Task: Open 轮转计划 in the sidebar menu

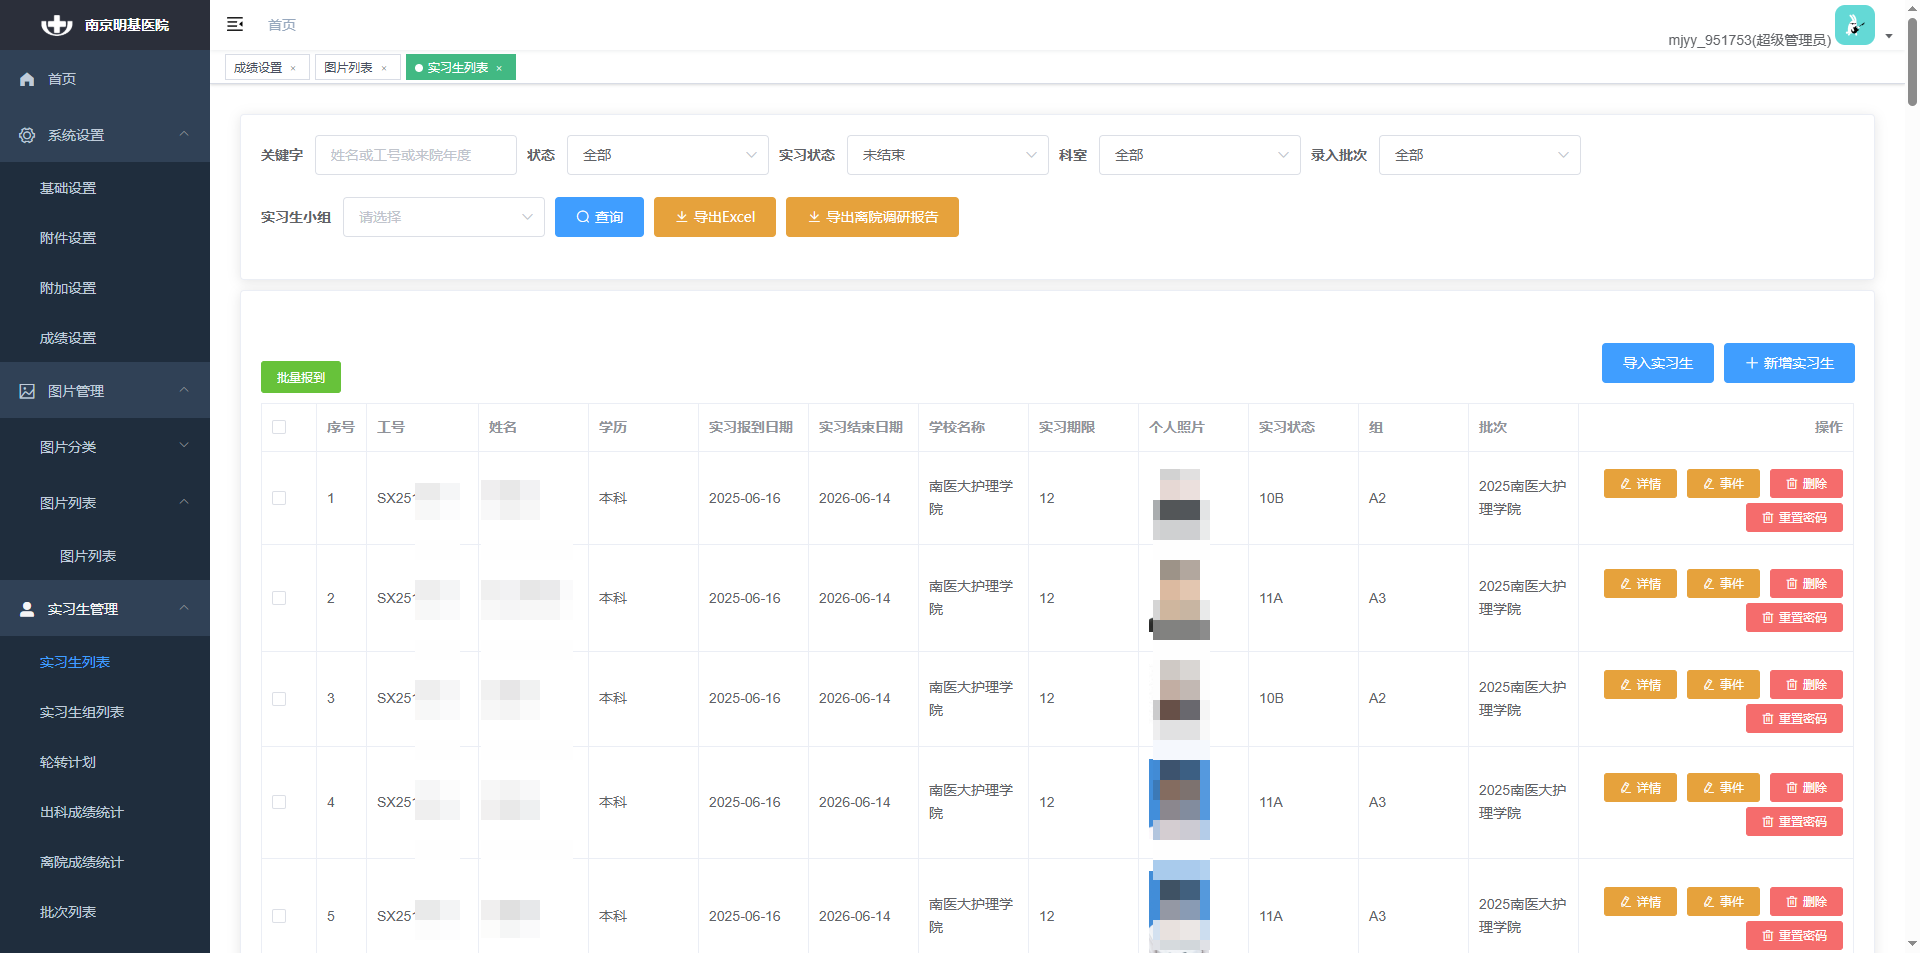Action: click(x=68, y=762)
